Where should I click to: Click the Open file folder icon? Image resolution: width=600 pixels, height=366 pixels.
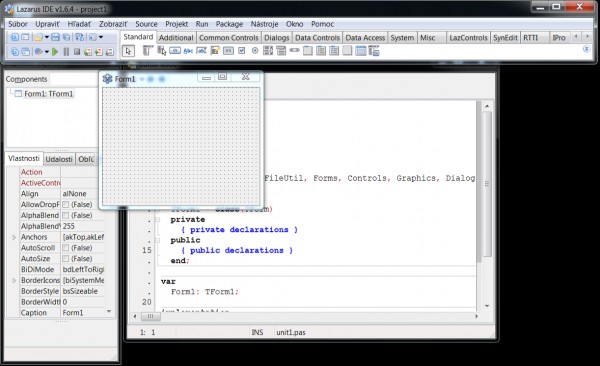tap(38, 37)
